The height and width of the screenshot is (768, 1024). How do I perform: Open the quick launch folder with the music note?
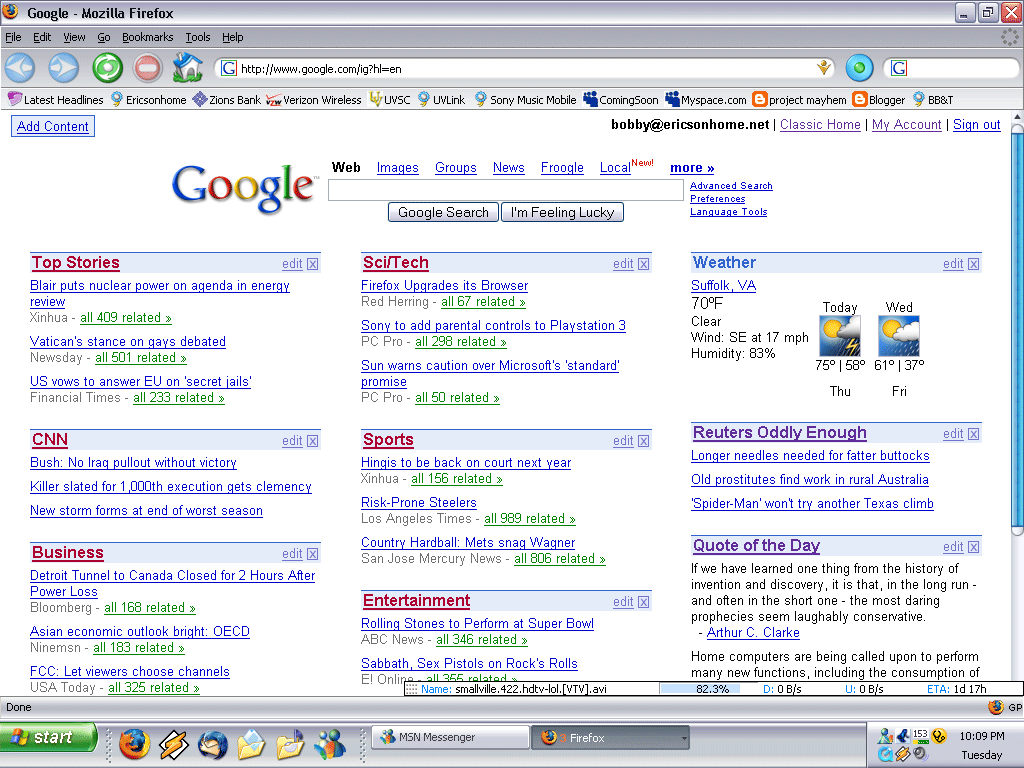(291, 744)
